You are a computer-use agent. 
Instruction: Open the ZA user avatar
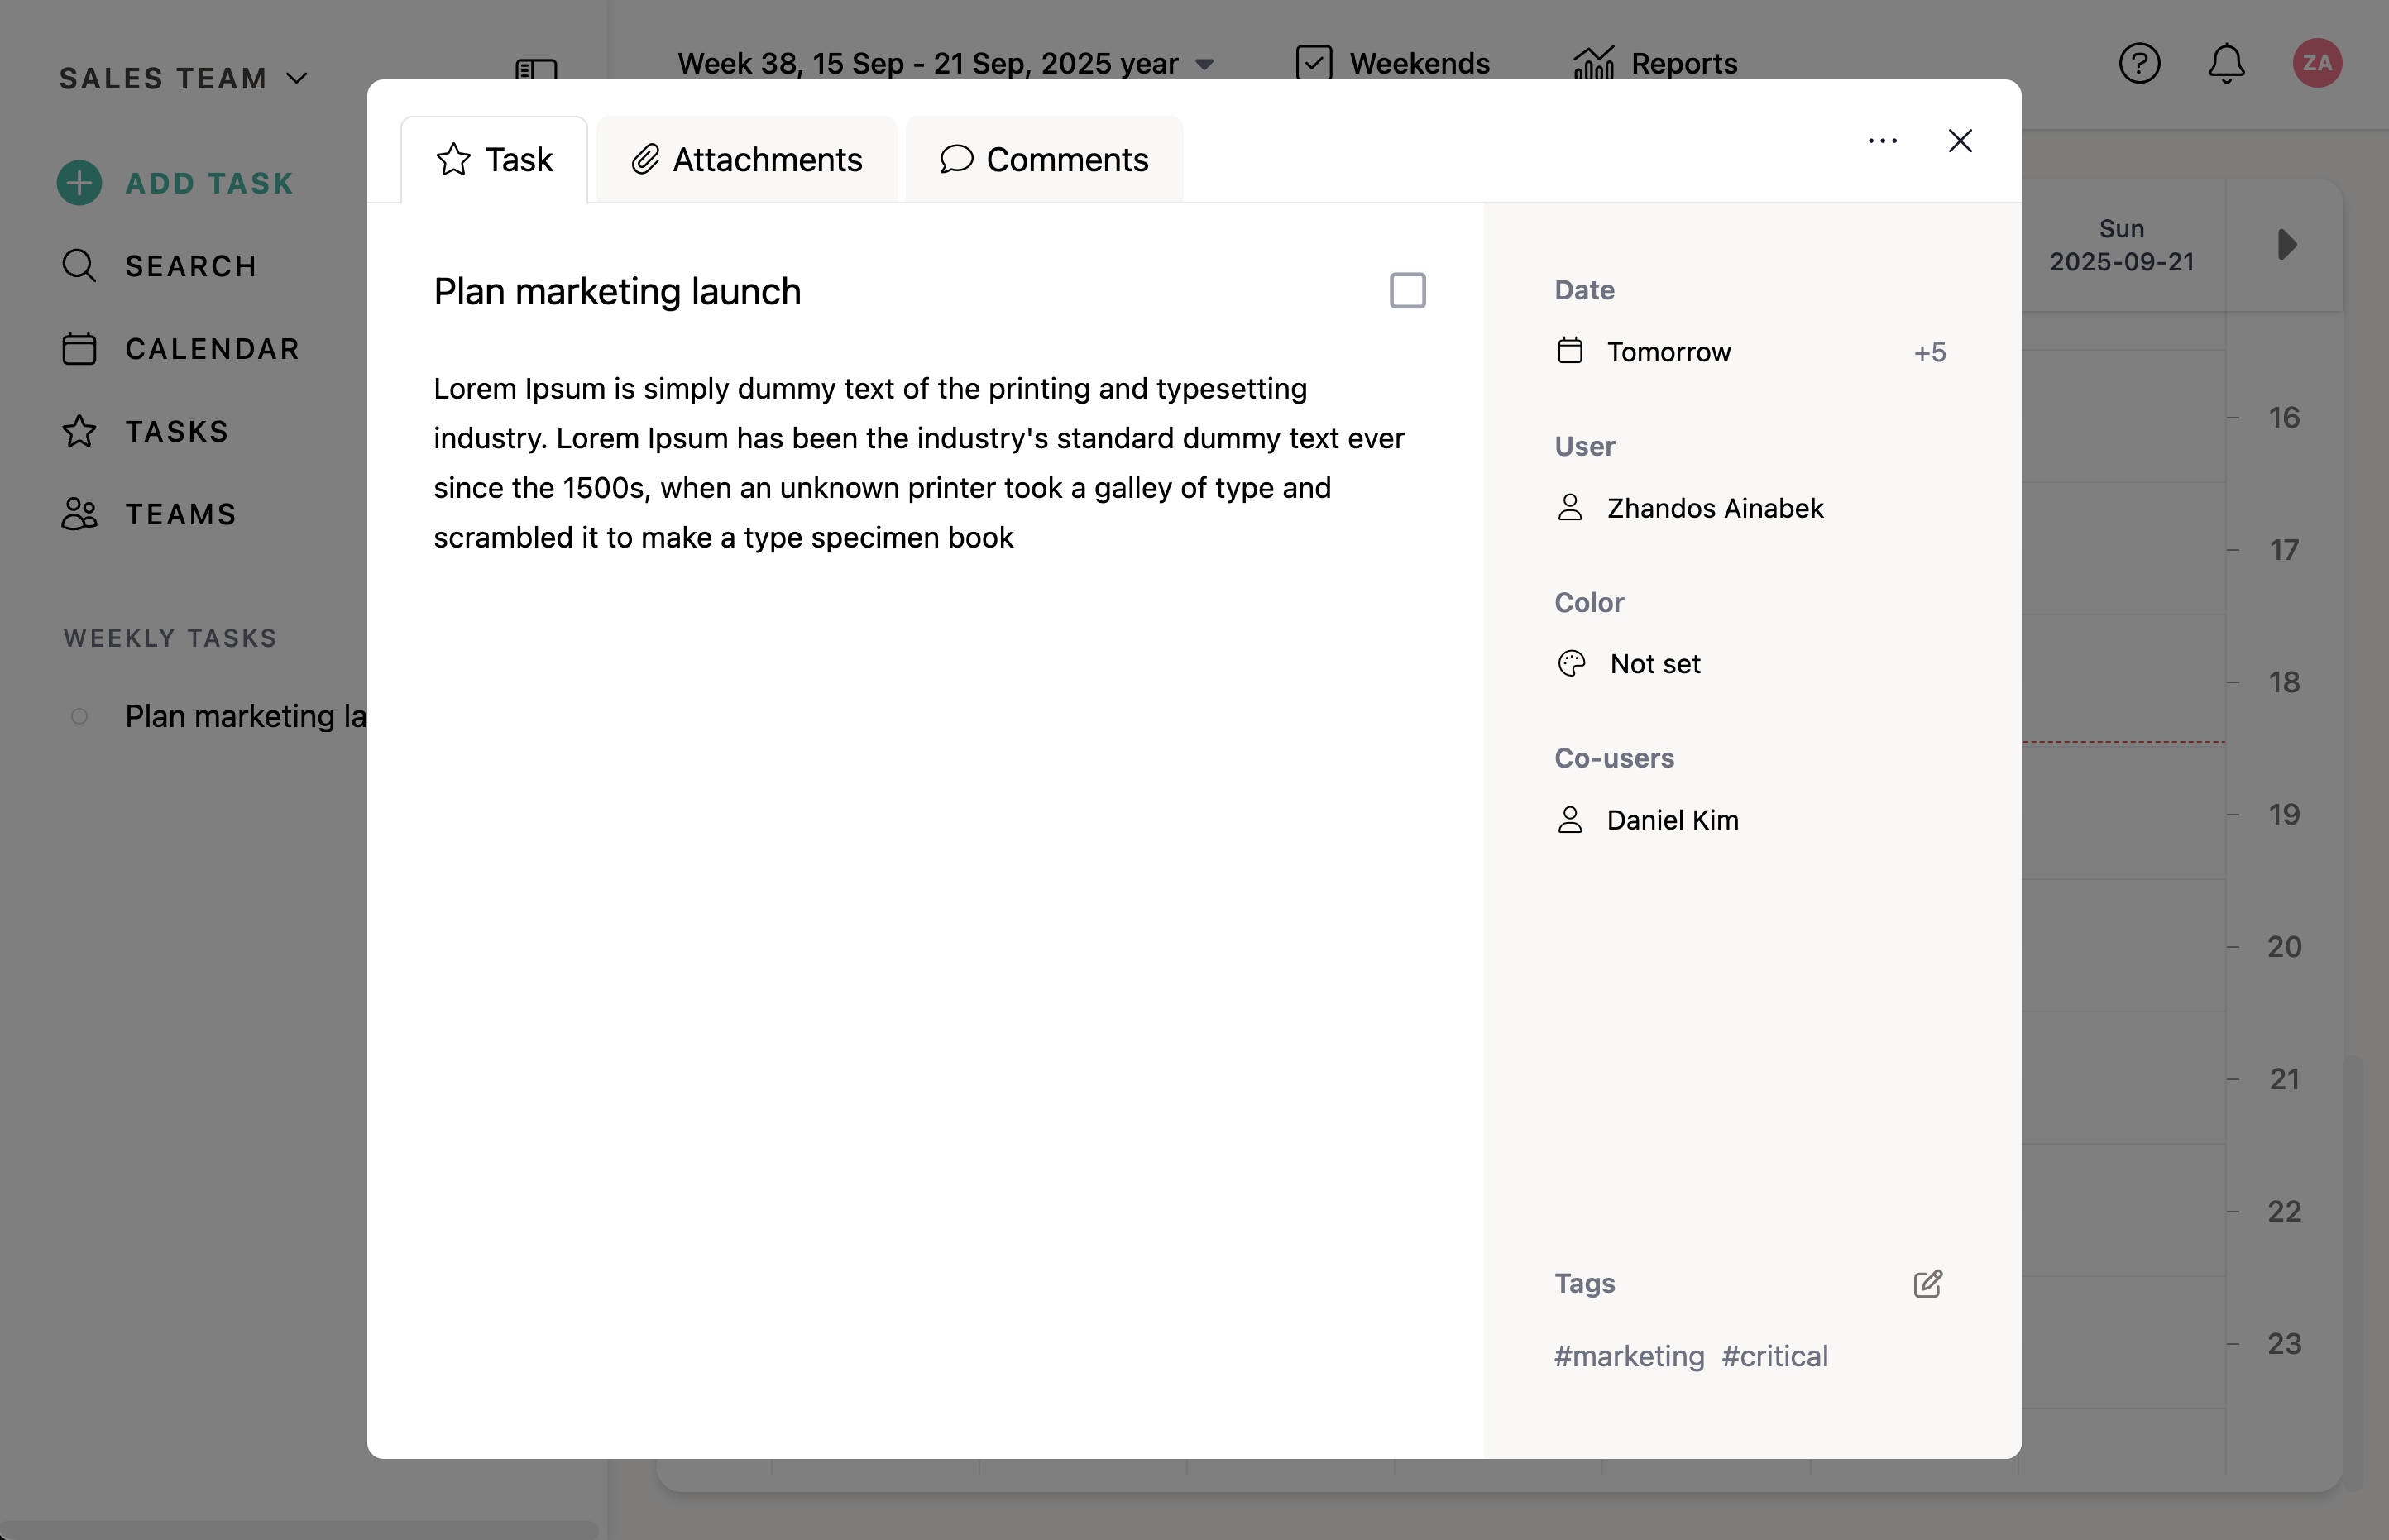(2317, 63)
